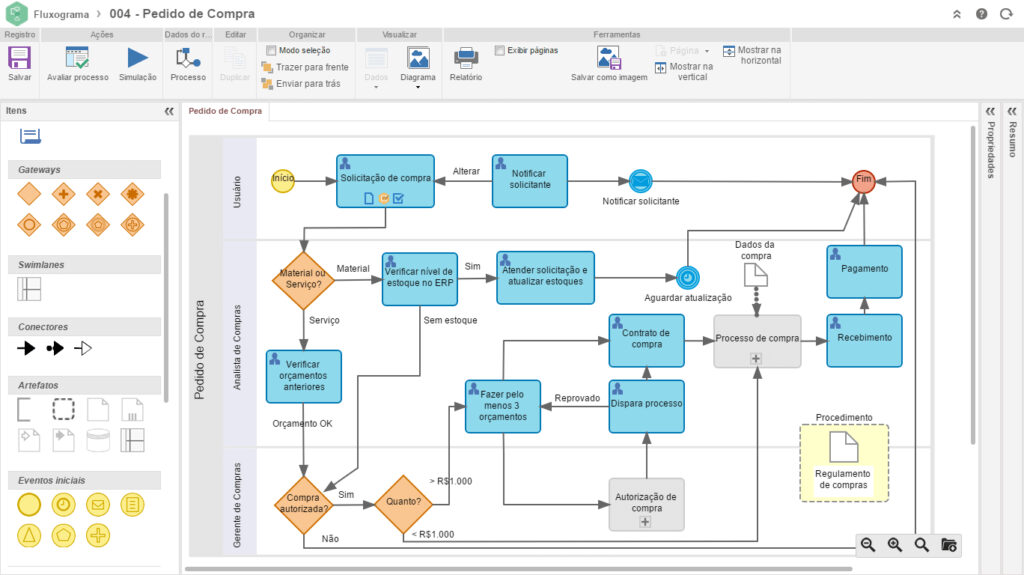Enable the Modo seleção checkbox
This screenshot has width=1024, height=575.
coord(271,50)
